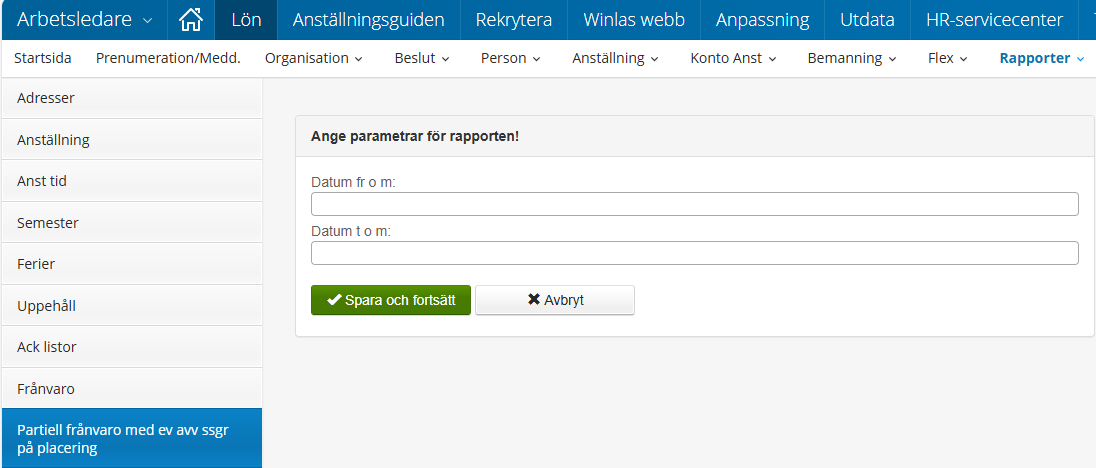Click the Datum t o m field
The image size is (1096, 468).
point(694,253)
